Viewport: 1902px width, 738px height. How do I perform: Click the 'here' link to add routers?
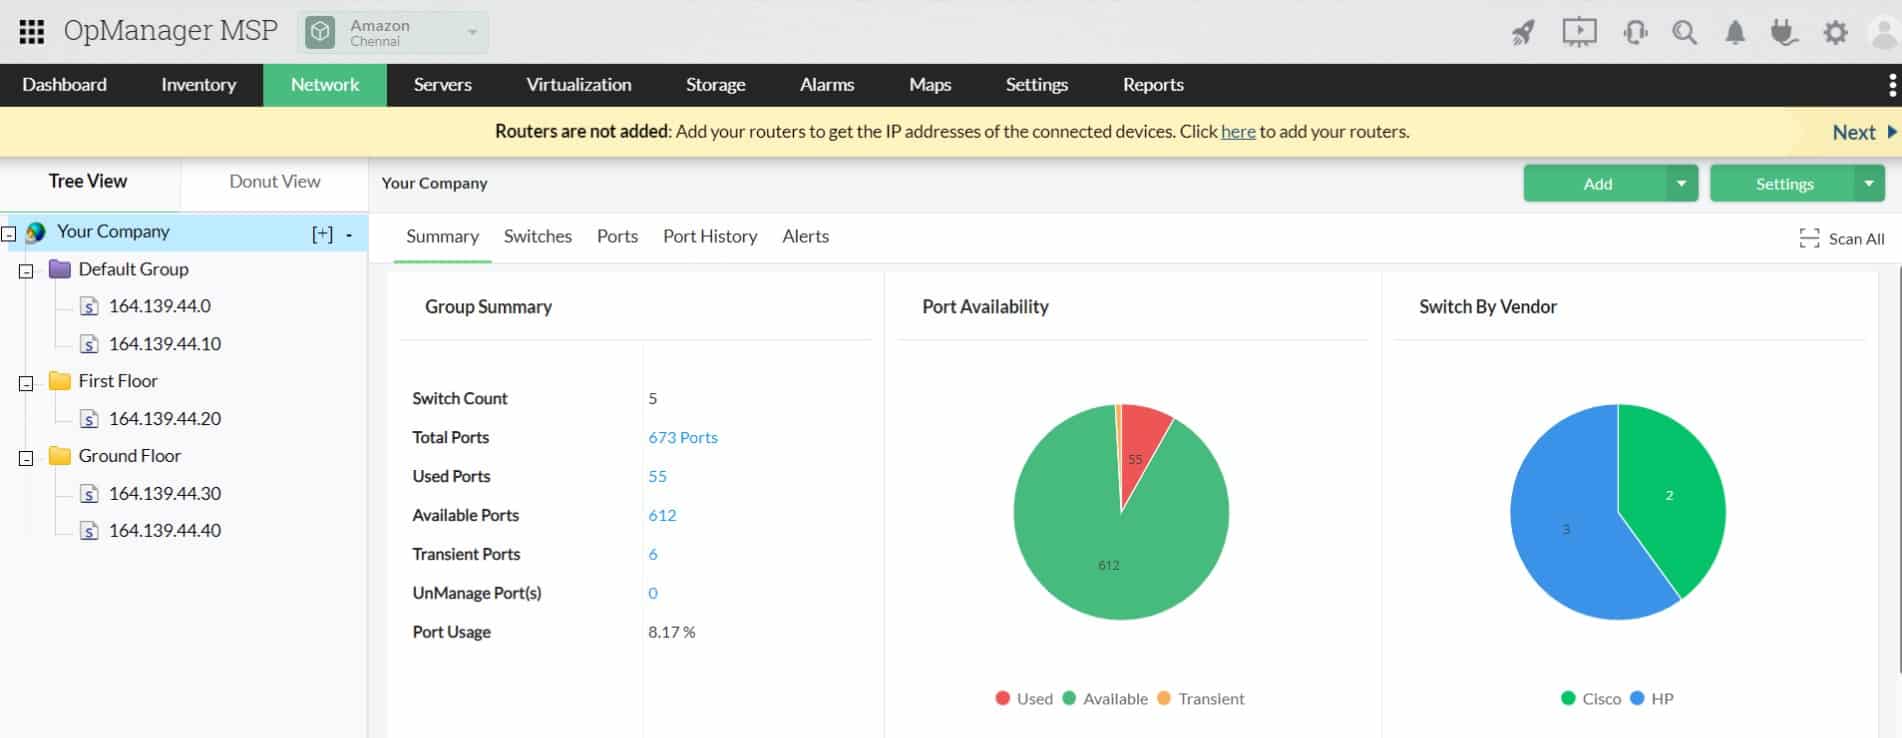[x=1238, y=132]
